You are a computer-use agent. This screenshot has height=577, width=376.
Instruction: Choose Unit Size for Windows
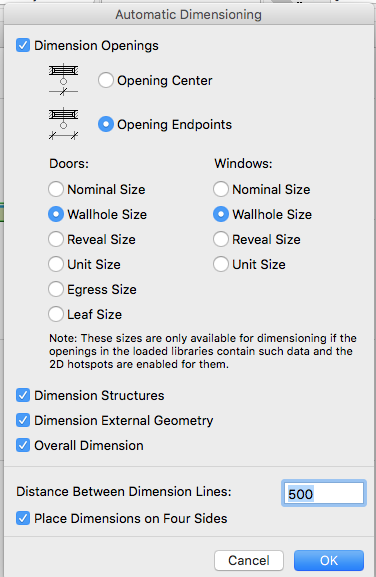[x=221, y=264]
